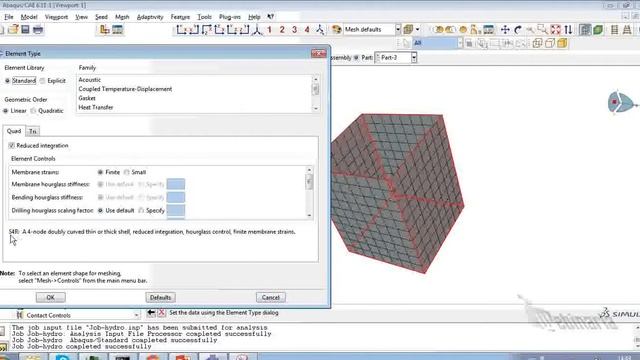Select Gasket in the Family list
The width and height of the screenshot is (640, 360).
[x=87, y=98]
